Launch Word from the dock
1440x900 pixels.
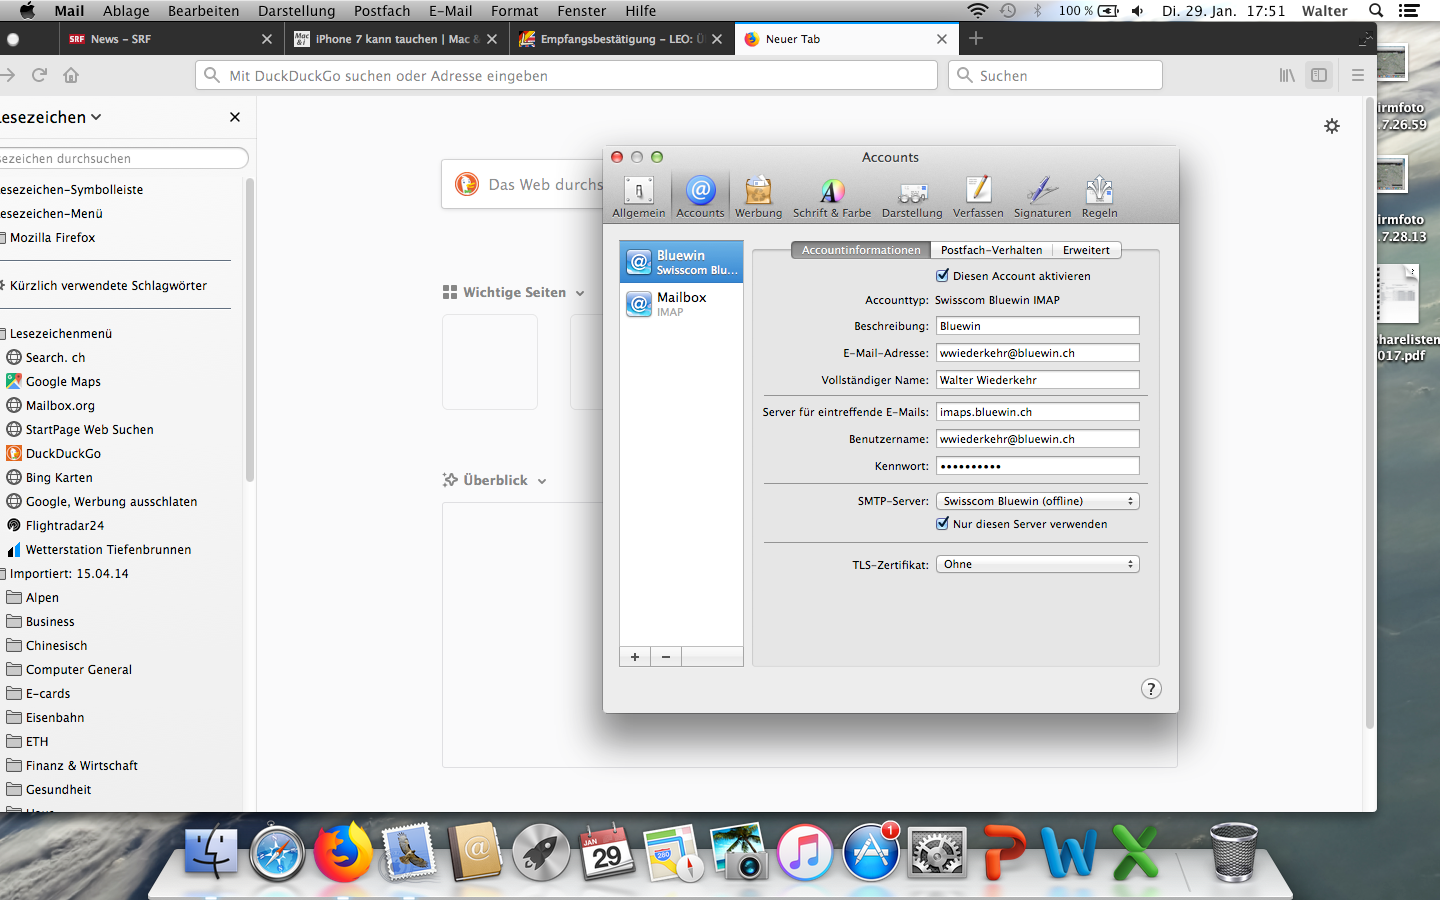(1069, 852)
